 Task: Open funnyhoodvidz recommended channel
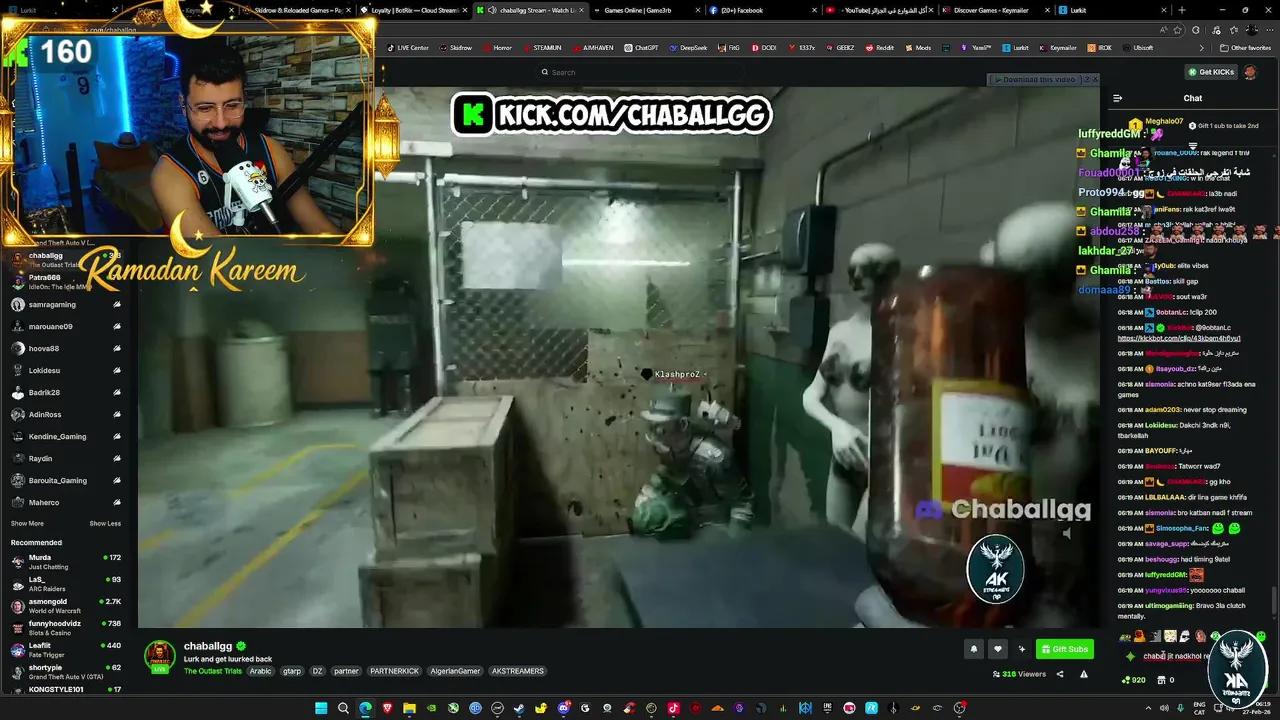(x=66, y=627)
